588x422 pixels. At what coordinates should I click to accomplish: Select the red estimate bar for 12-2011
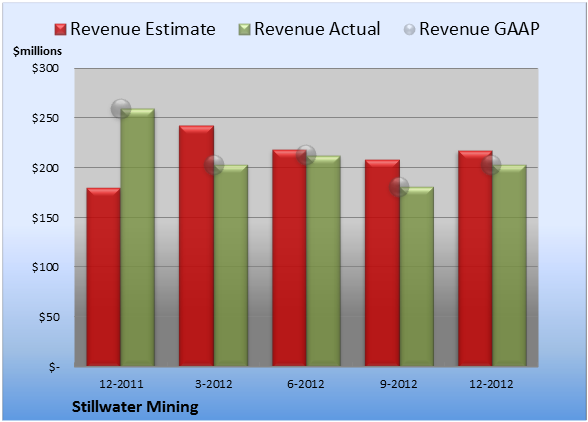[x=104, y=277]
